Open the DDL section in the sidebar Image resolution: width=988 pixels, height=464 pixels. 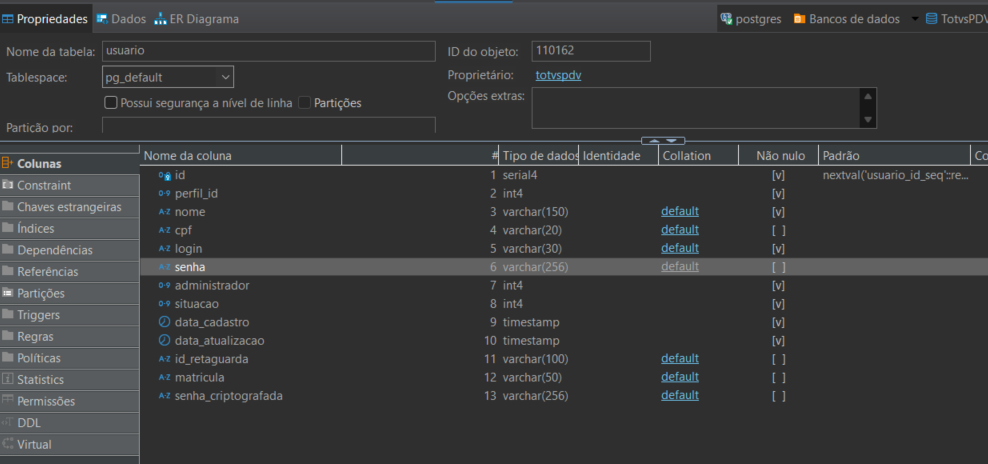[x=29, y=423]
